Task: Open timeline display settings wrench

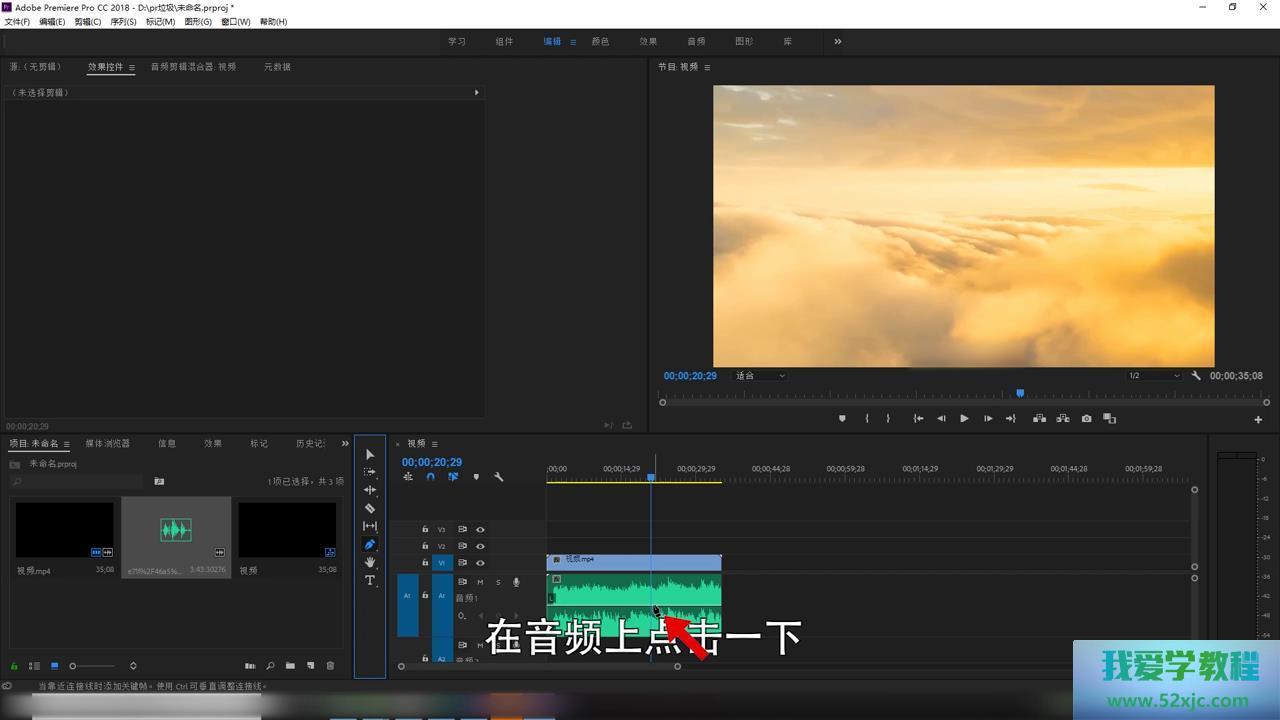Action: click(x=499, y=477)
